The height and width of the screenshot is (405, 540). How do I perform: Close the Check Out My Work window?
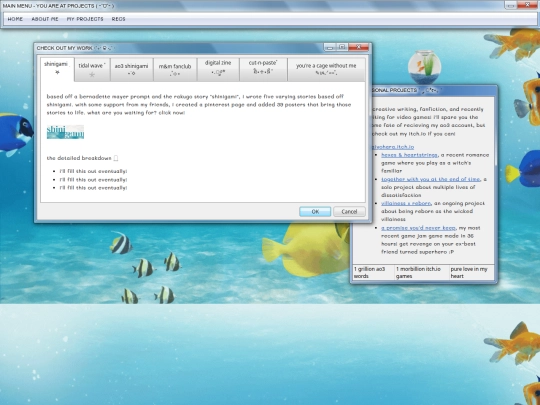tap(359, 47)
